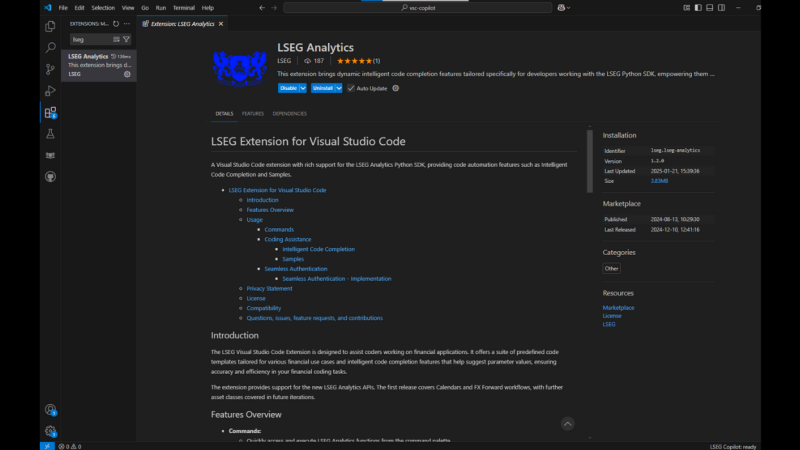Open the Copilot icon in the title bar
This screenshot has height=450, width=800.
561,8
